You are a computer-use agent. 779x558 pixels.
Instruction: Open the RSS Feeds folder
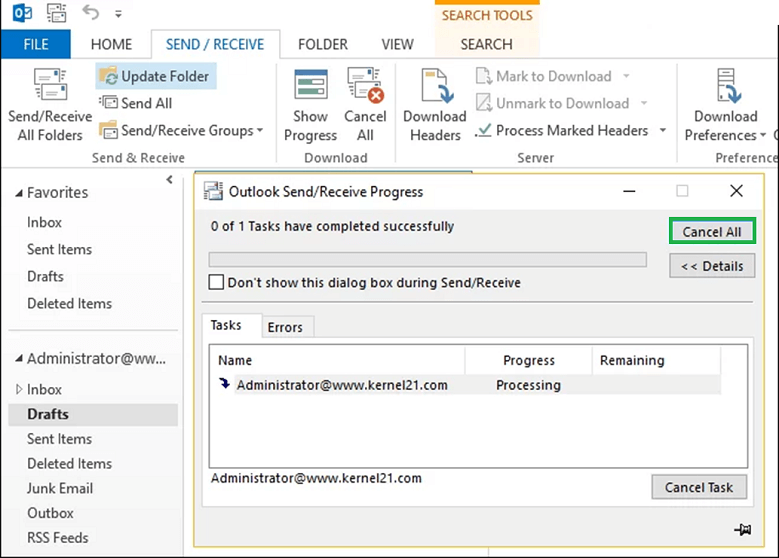click(x=58, y=538)
